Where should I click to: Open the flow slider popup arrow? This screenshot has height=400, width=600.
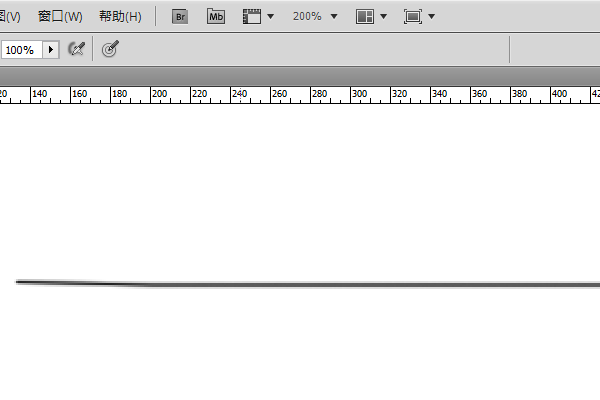pos(51,50)
